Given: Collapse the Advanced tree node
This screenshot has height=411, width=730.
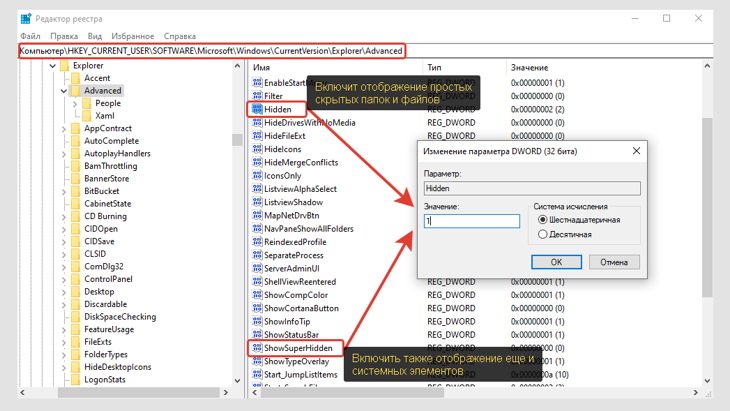Looking at the screenshot, I should click(64, 91).
